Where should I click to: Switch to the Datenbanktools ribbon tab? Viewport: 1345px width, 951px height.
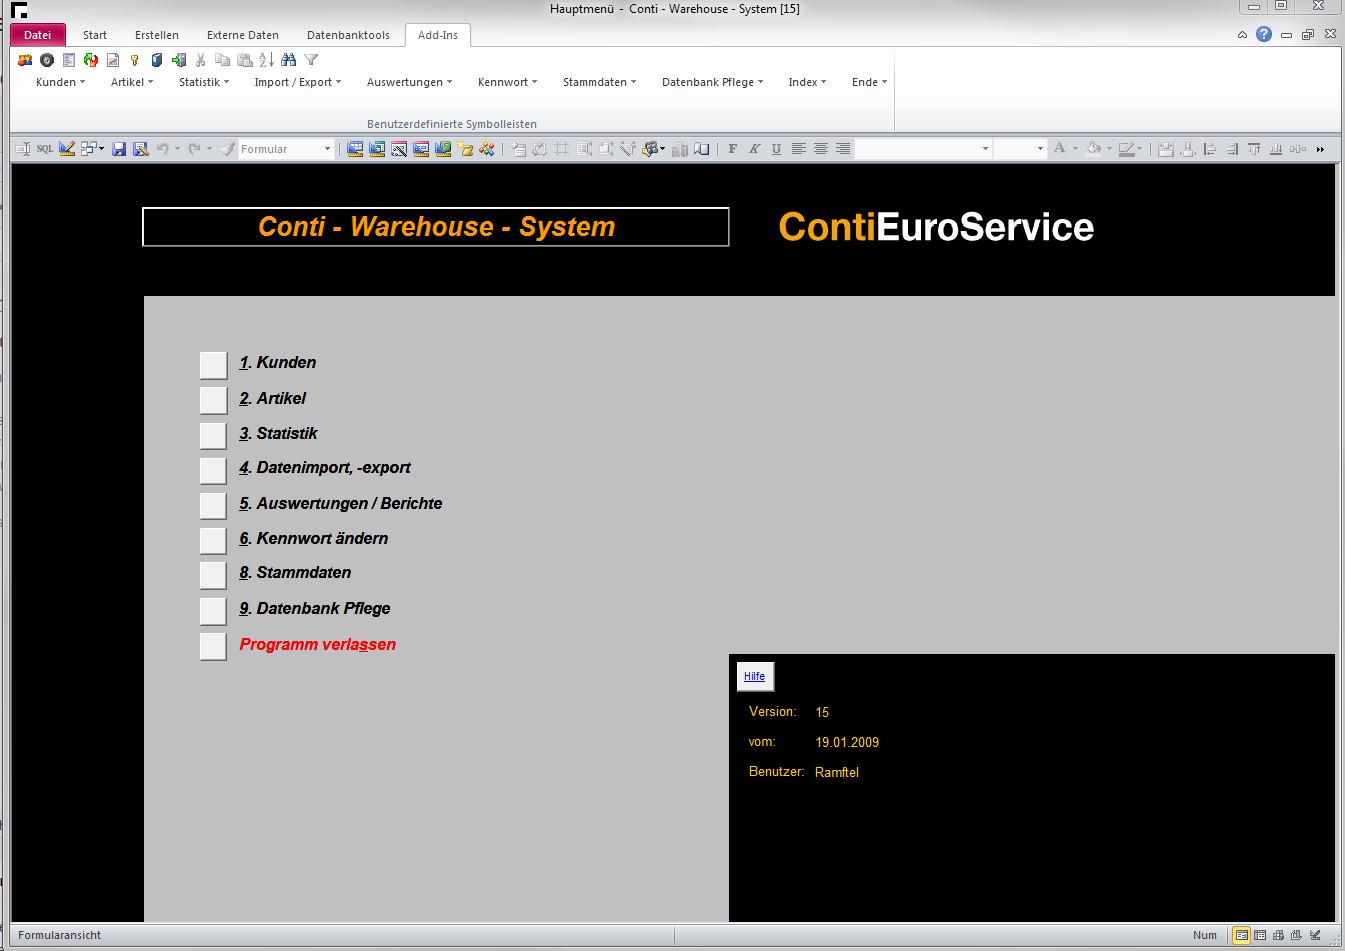(348, 35)
